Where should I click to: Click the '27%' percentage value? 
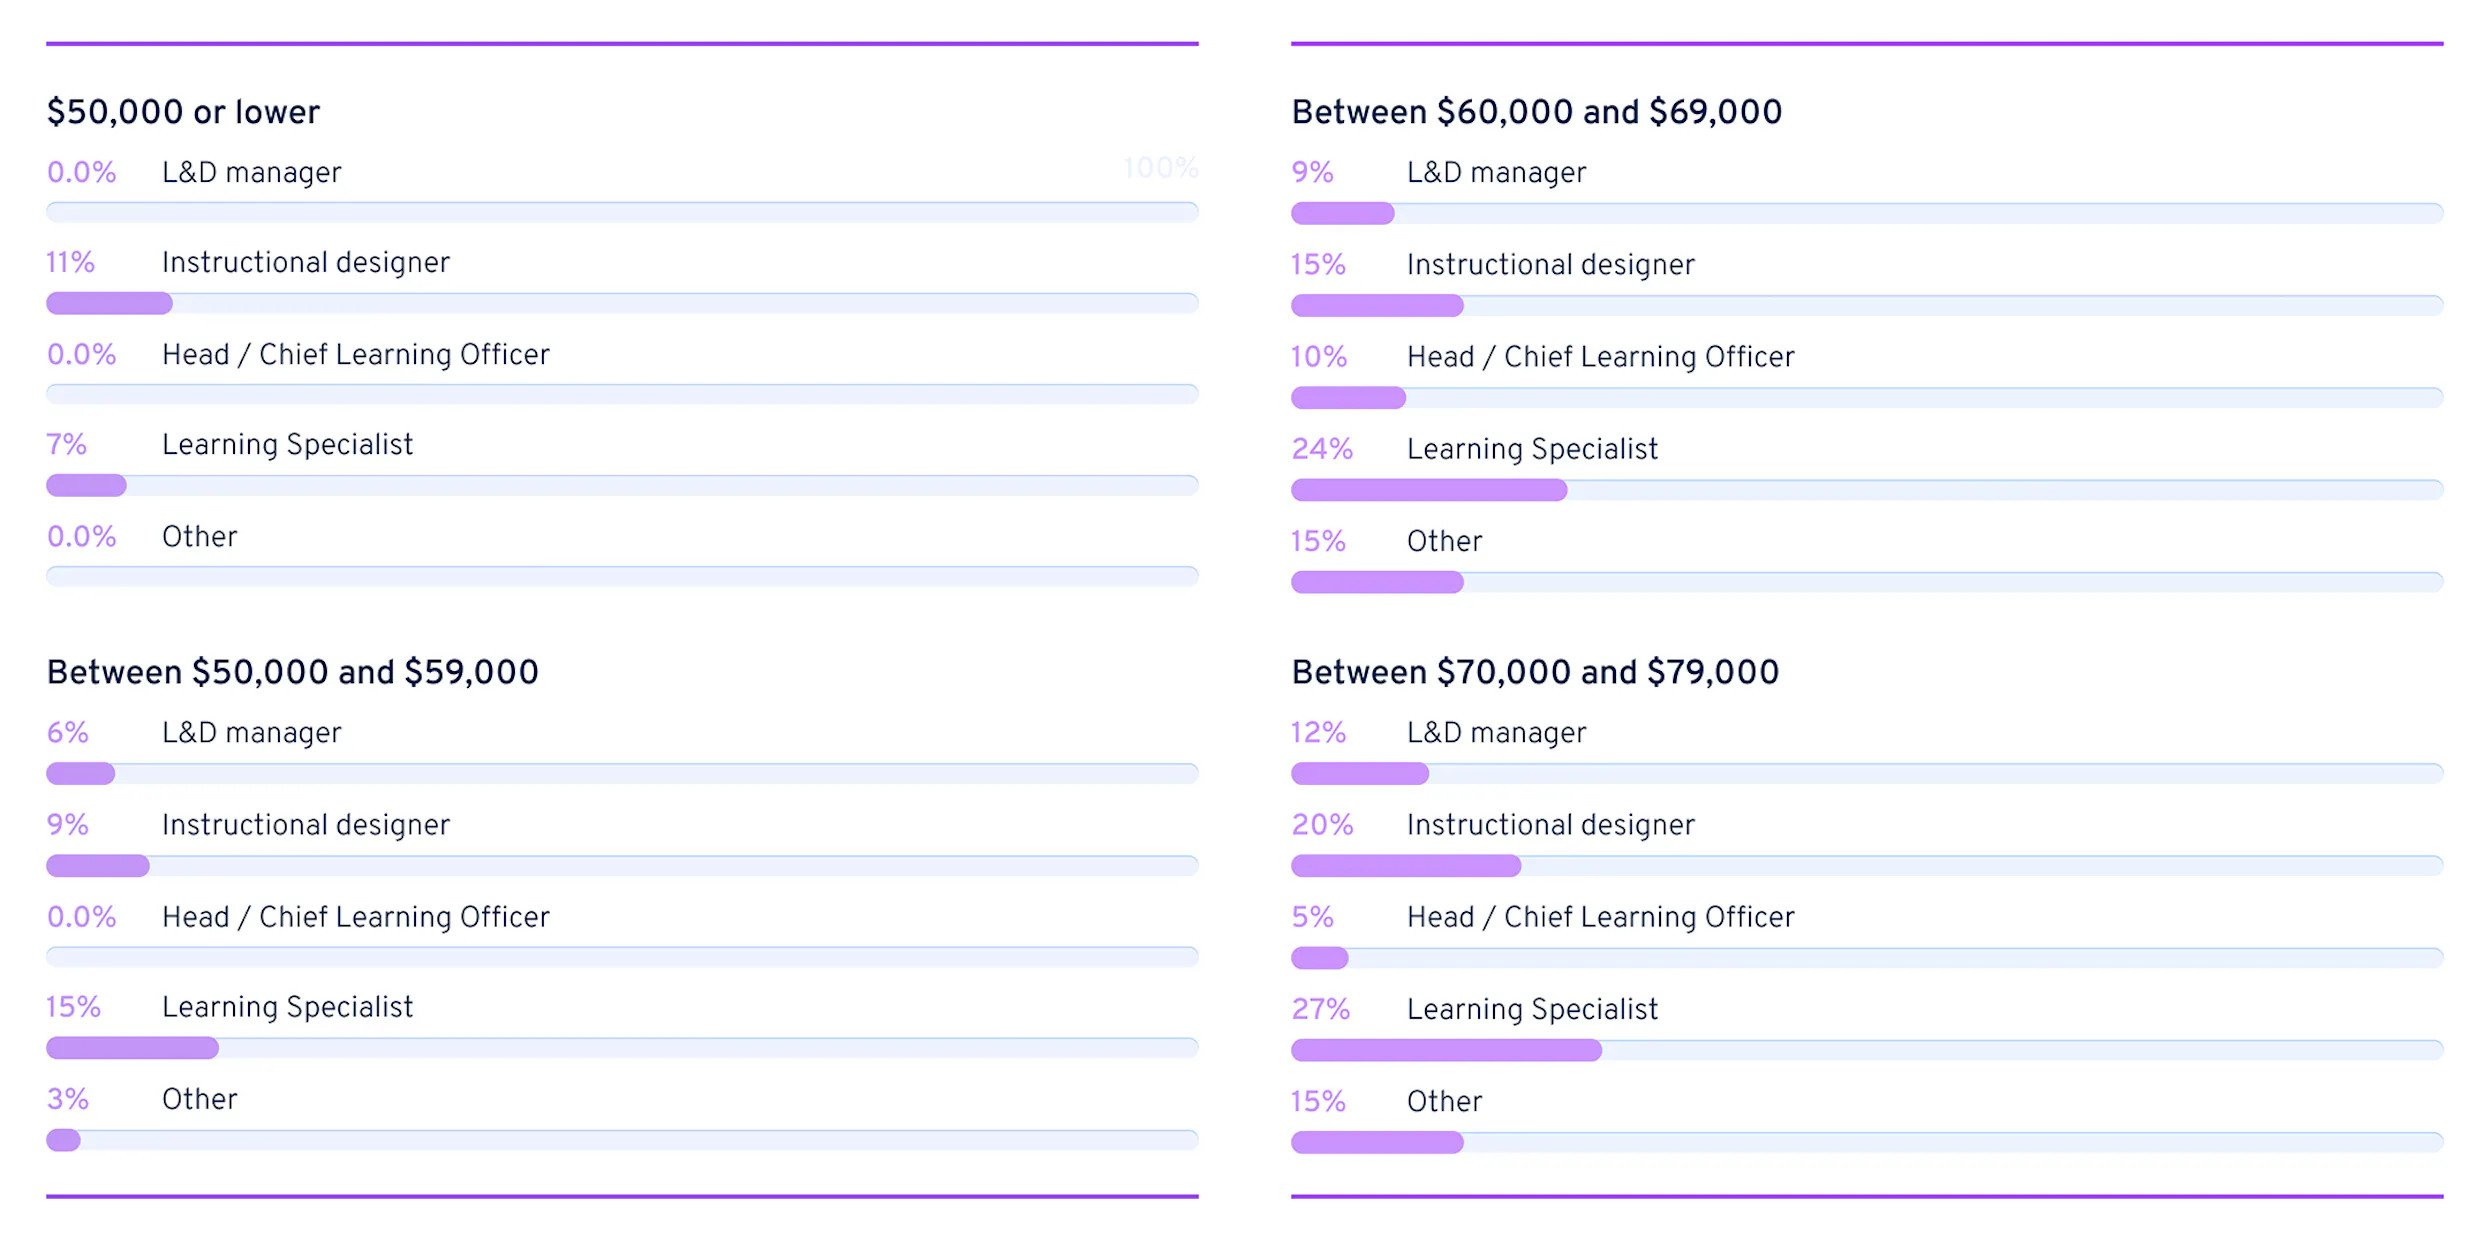1321,1009
